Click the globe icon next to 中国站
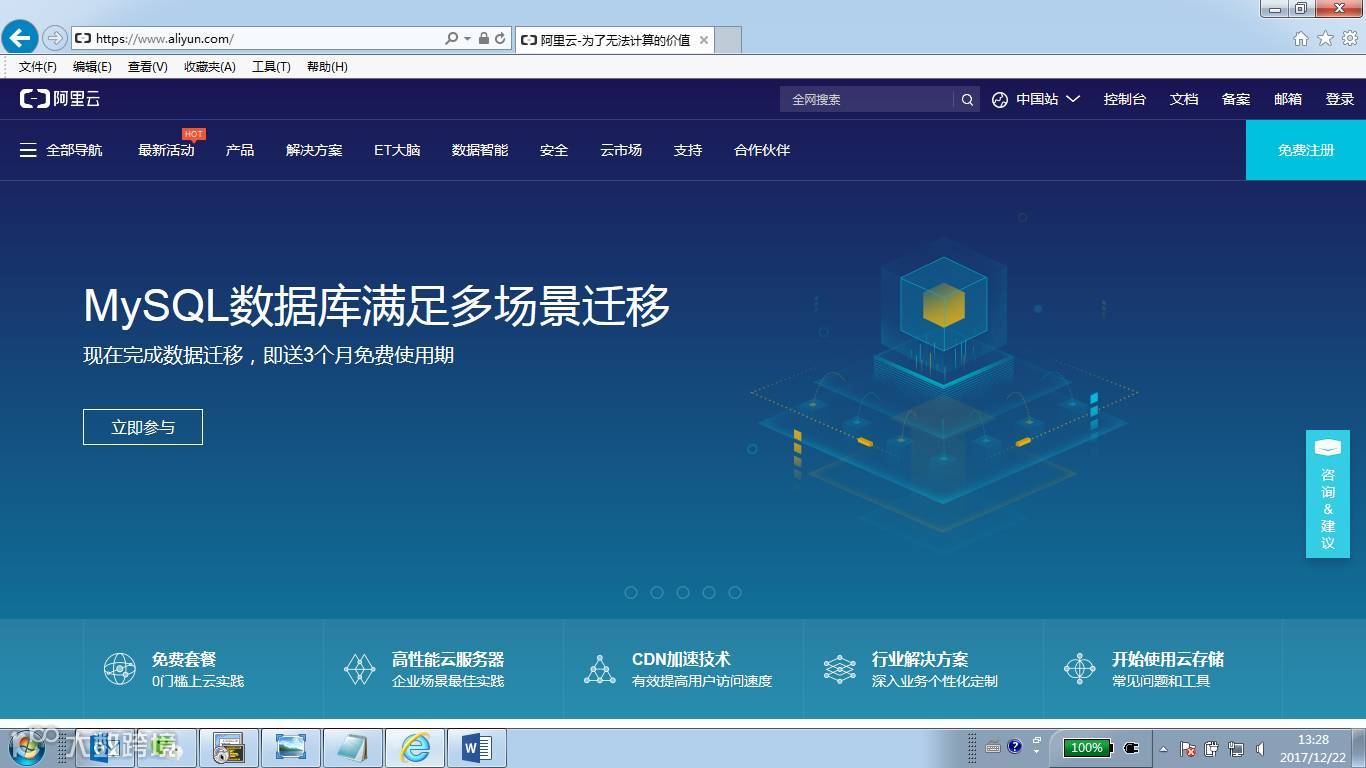Viewport: 1366px width, 768px height. coord(1000,100)
